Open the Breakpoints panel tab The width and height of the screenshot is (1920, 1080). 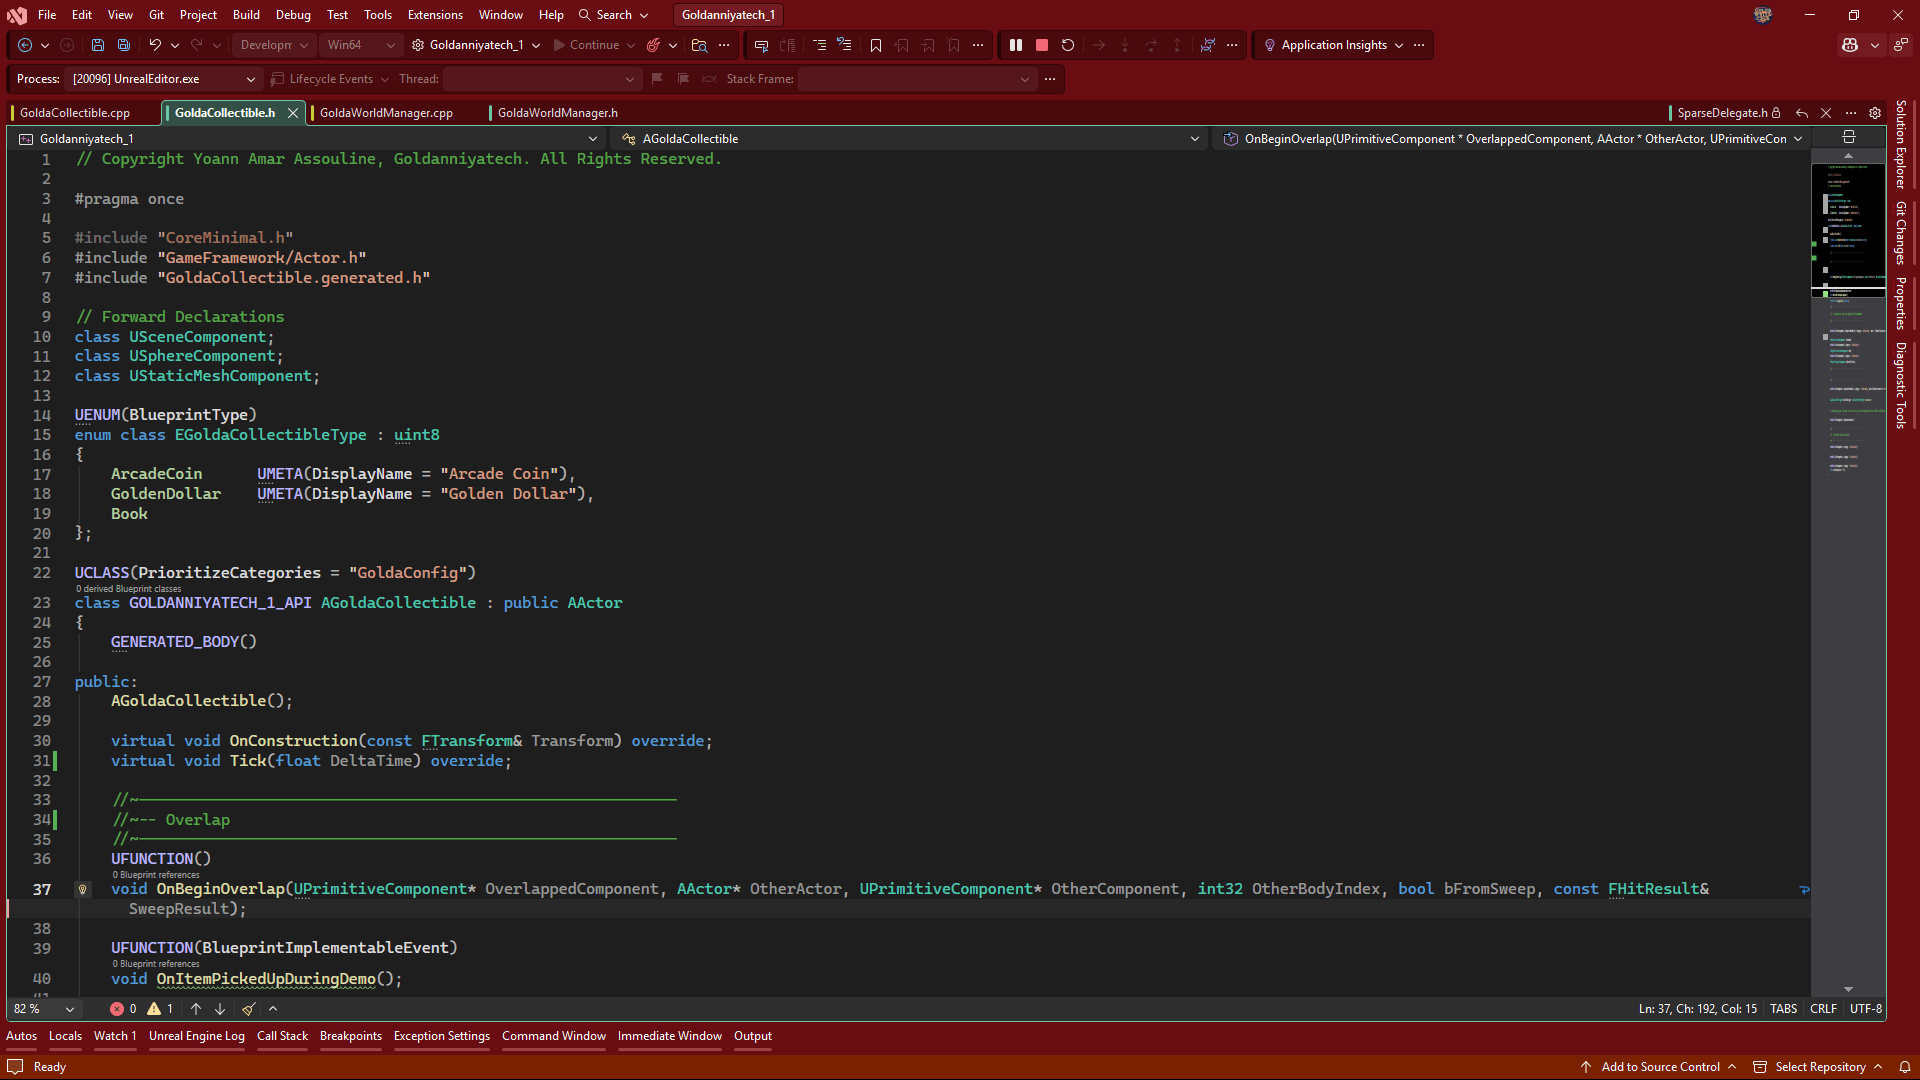[x=351, y=1036]
